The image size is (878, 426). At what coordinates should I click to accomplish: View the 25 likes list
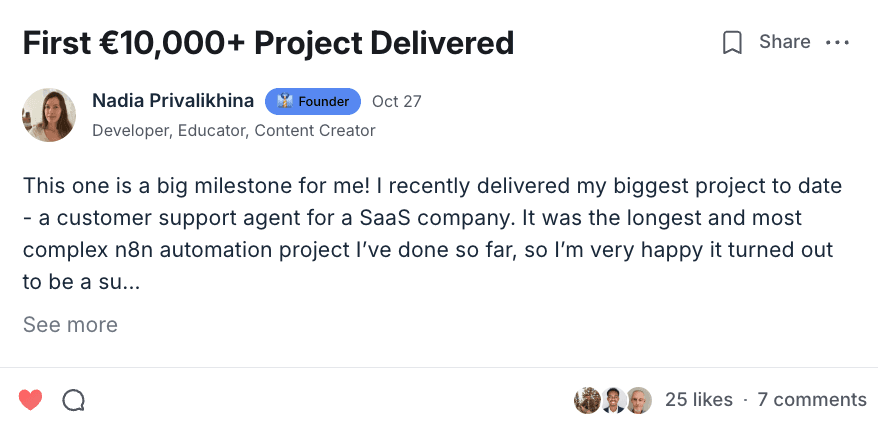698,400
